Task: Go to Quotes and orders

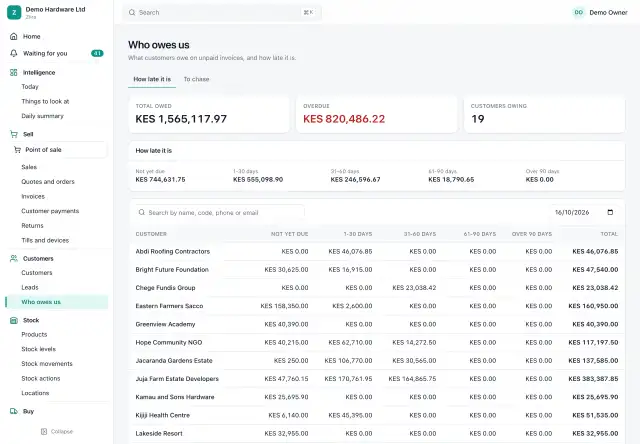Action: click(x=48, y=182)
